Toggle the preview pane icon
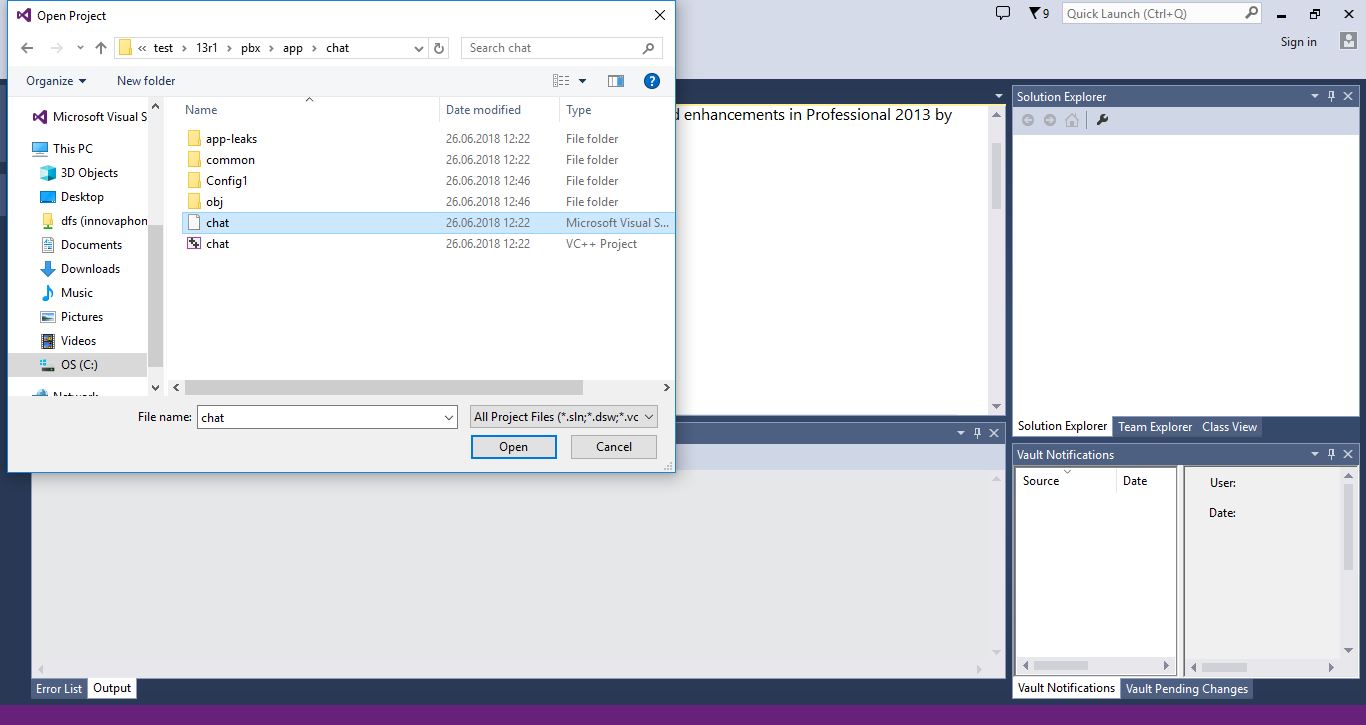 click(x=615, y=81)
